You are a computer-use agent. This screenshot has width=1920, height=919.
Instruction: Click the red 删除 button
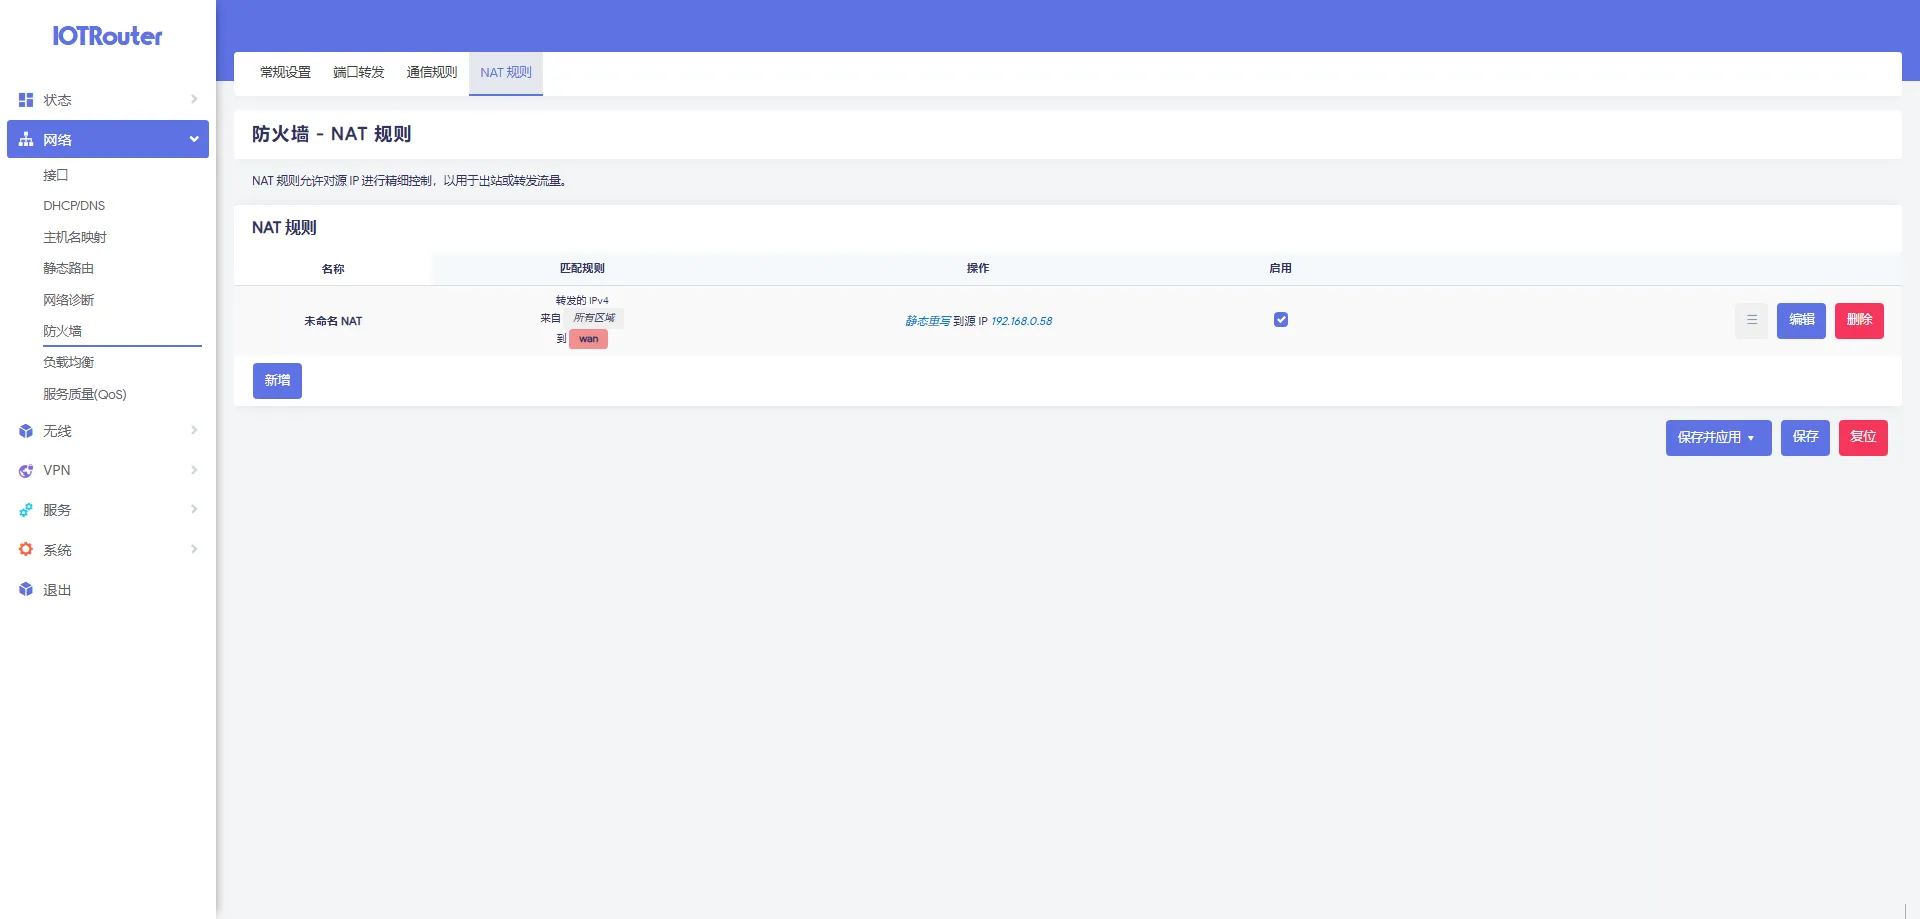pos(1859,321)
